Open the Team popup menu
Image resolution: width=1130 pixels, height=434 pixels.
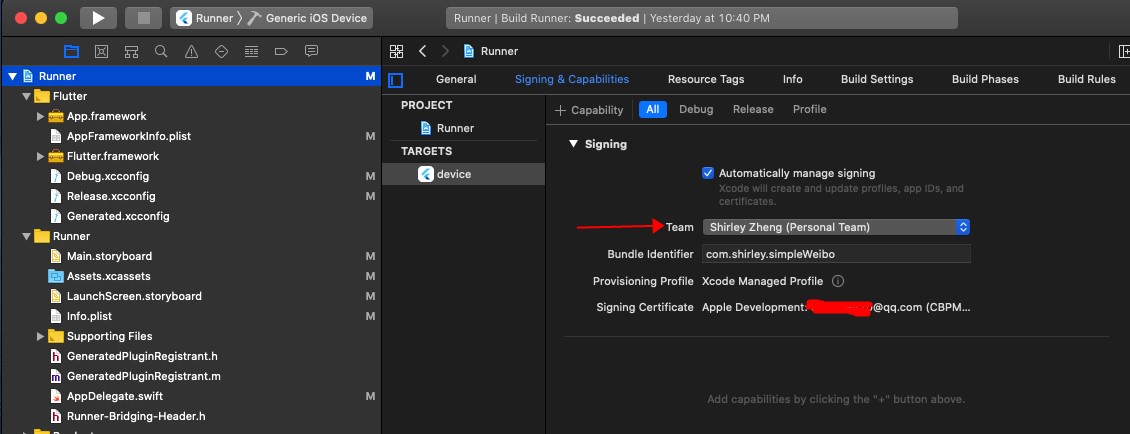(836, 227)
